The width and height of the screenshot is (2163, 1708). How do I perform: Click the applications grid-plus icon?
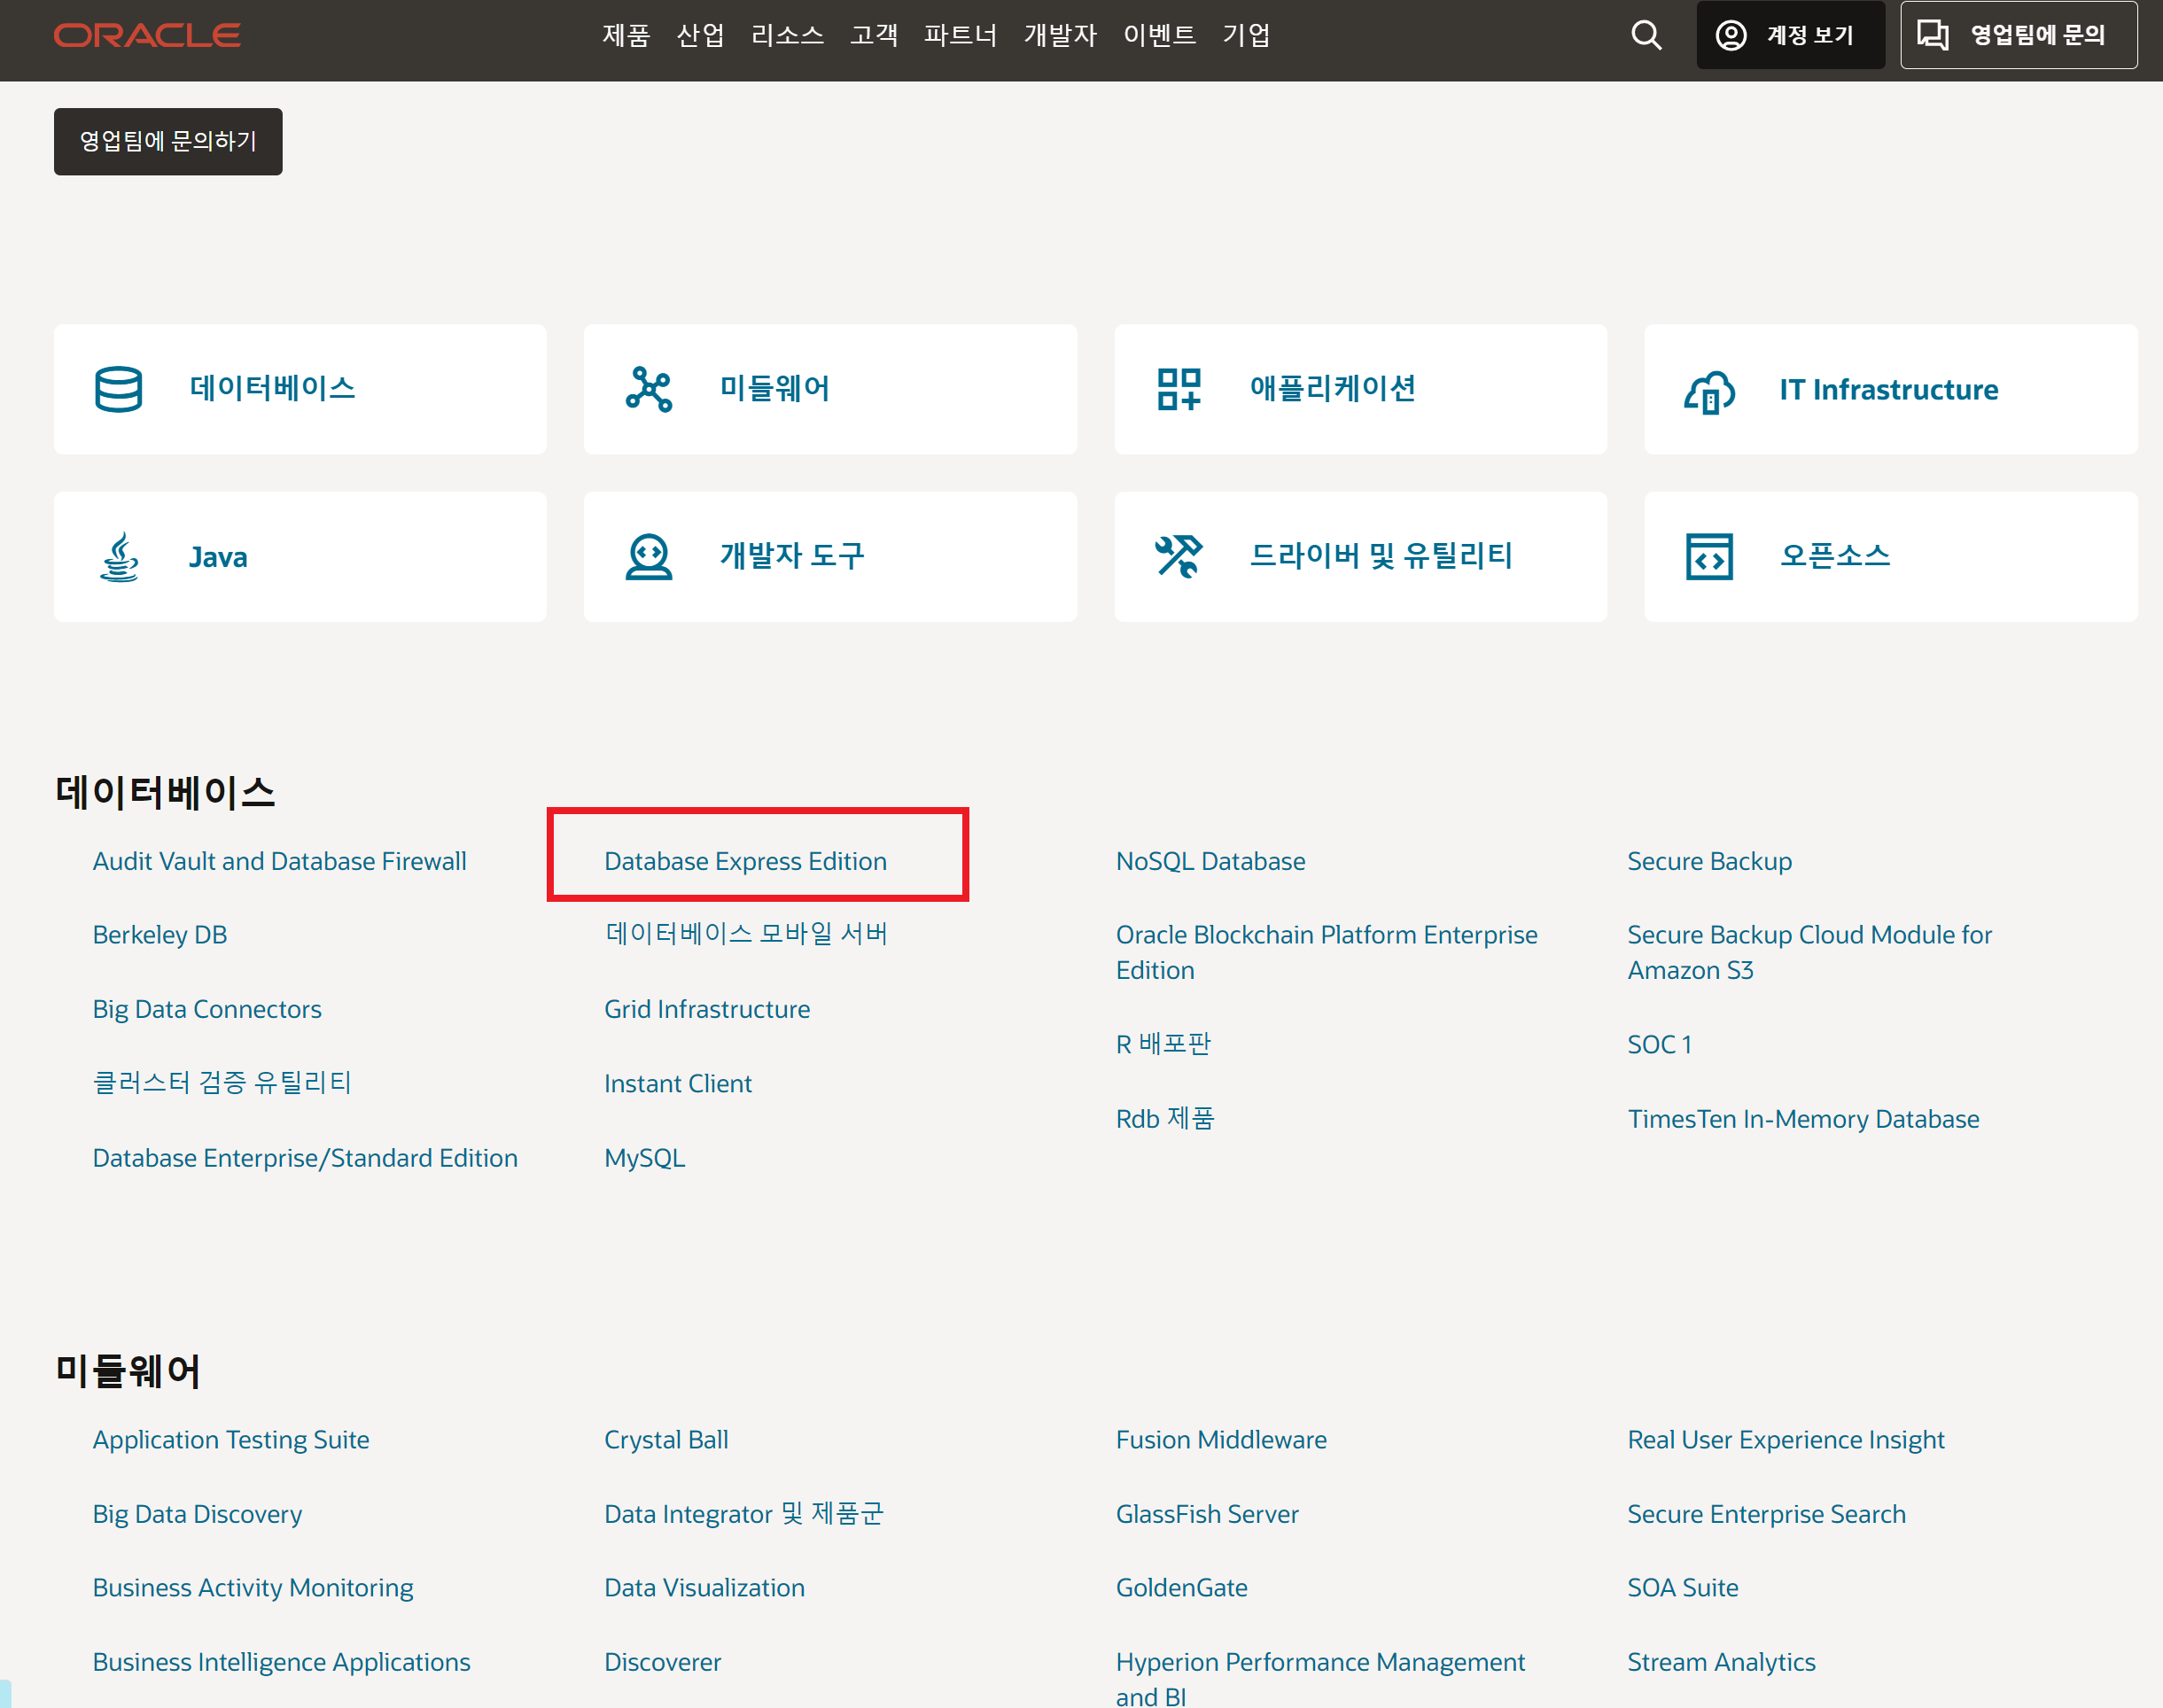1179,389
